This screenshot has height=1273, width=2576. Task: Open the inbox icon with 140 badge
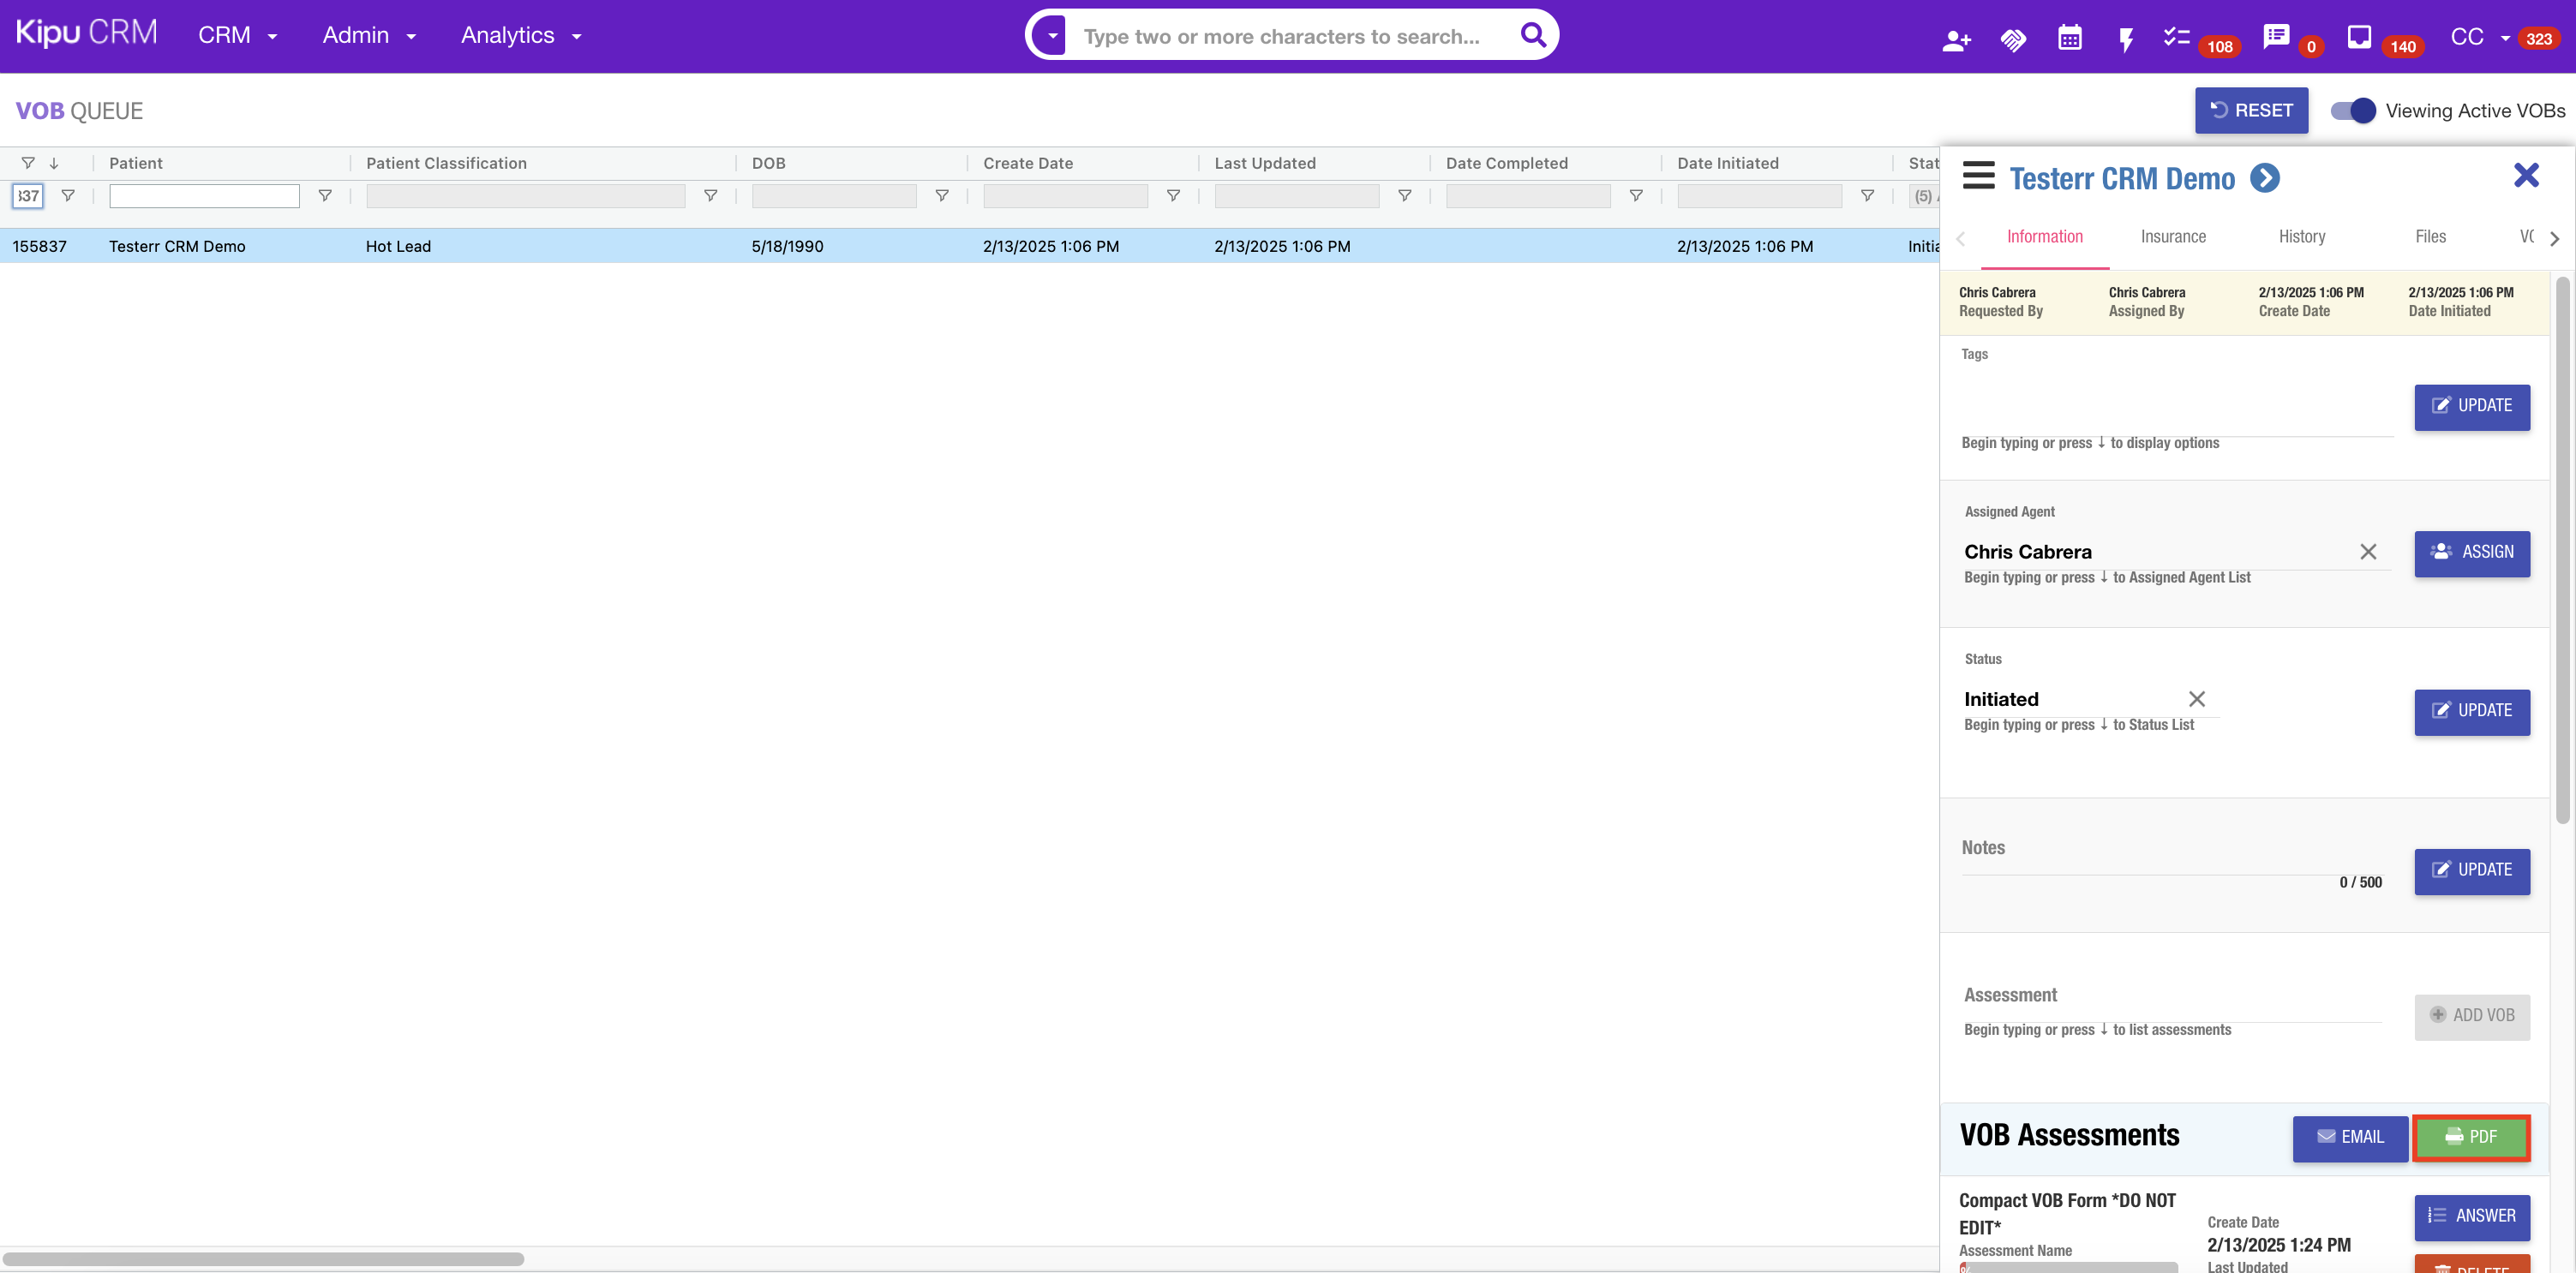tap(2359, 38)
